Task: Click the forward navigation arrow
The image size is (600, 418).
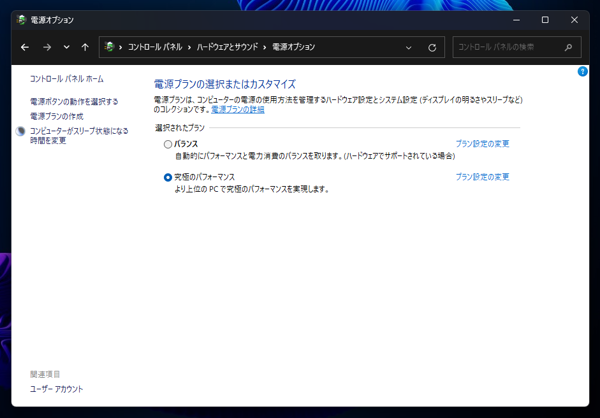Action: point(47,47)
